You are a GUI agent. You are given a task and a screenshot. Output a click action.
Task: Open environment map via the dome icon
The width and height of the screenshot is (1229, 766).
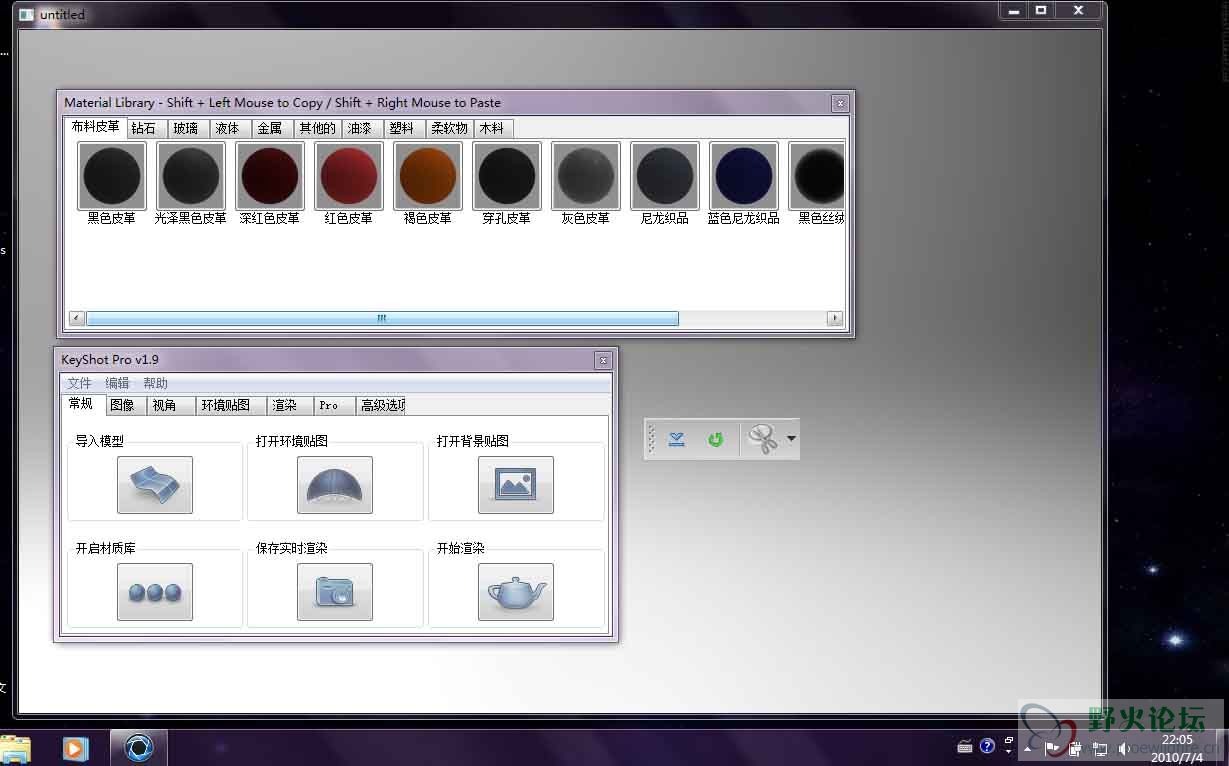[x=334, y=485]
